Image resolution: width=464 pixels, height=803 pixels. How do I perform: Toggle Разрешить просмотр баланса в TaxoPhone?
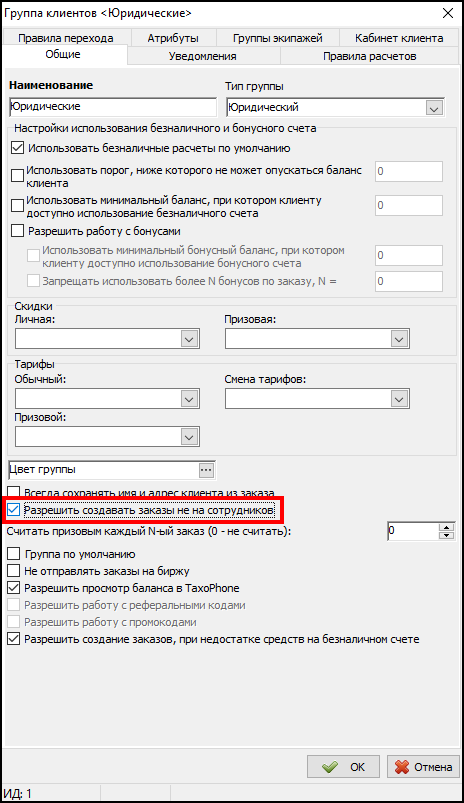pyautogui.click(x=13, y=588)
